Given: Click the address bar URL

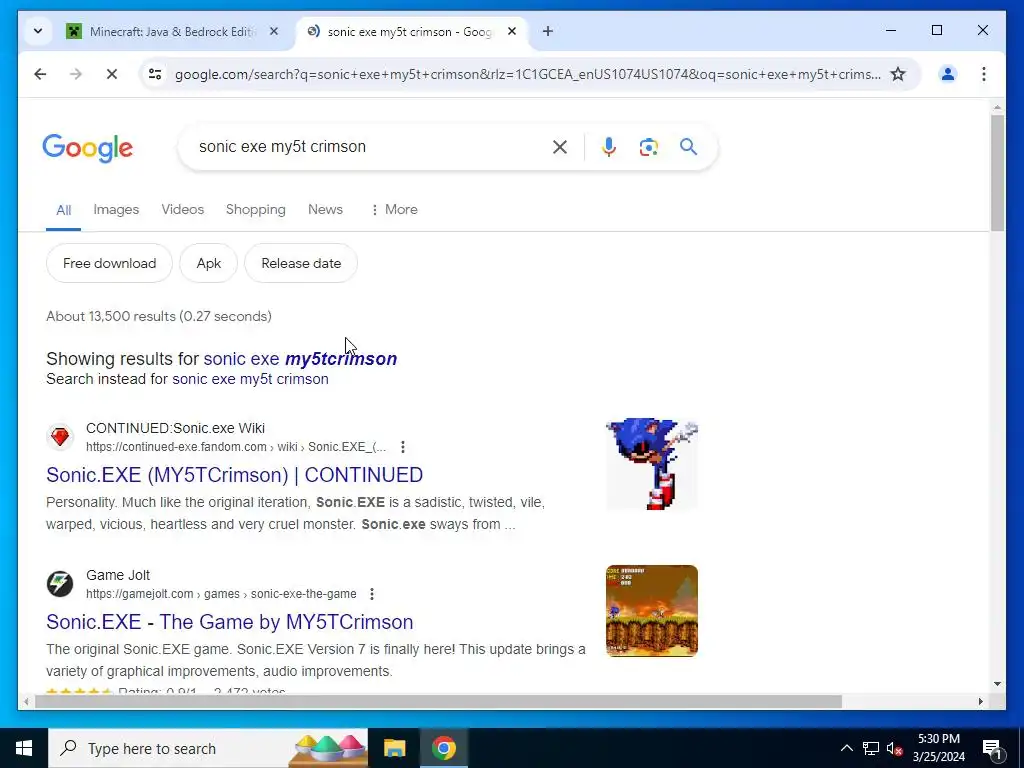Looking at the screenshot, I should tap(528, 74).
